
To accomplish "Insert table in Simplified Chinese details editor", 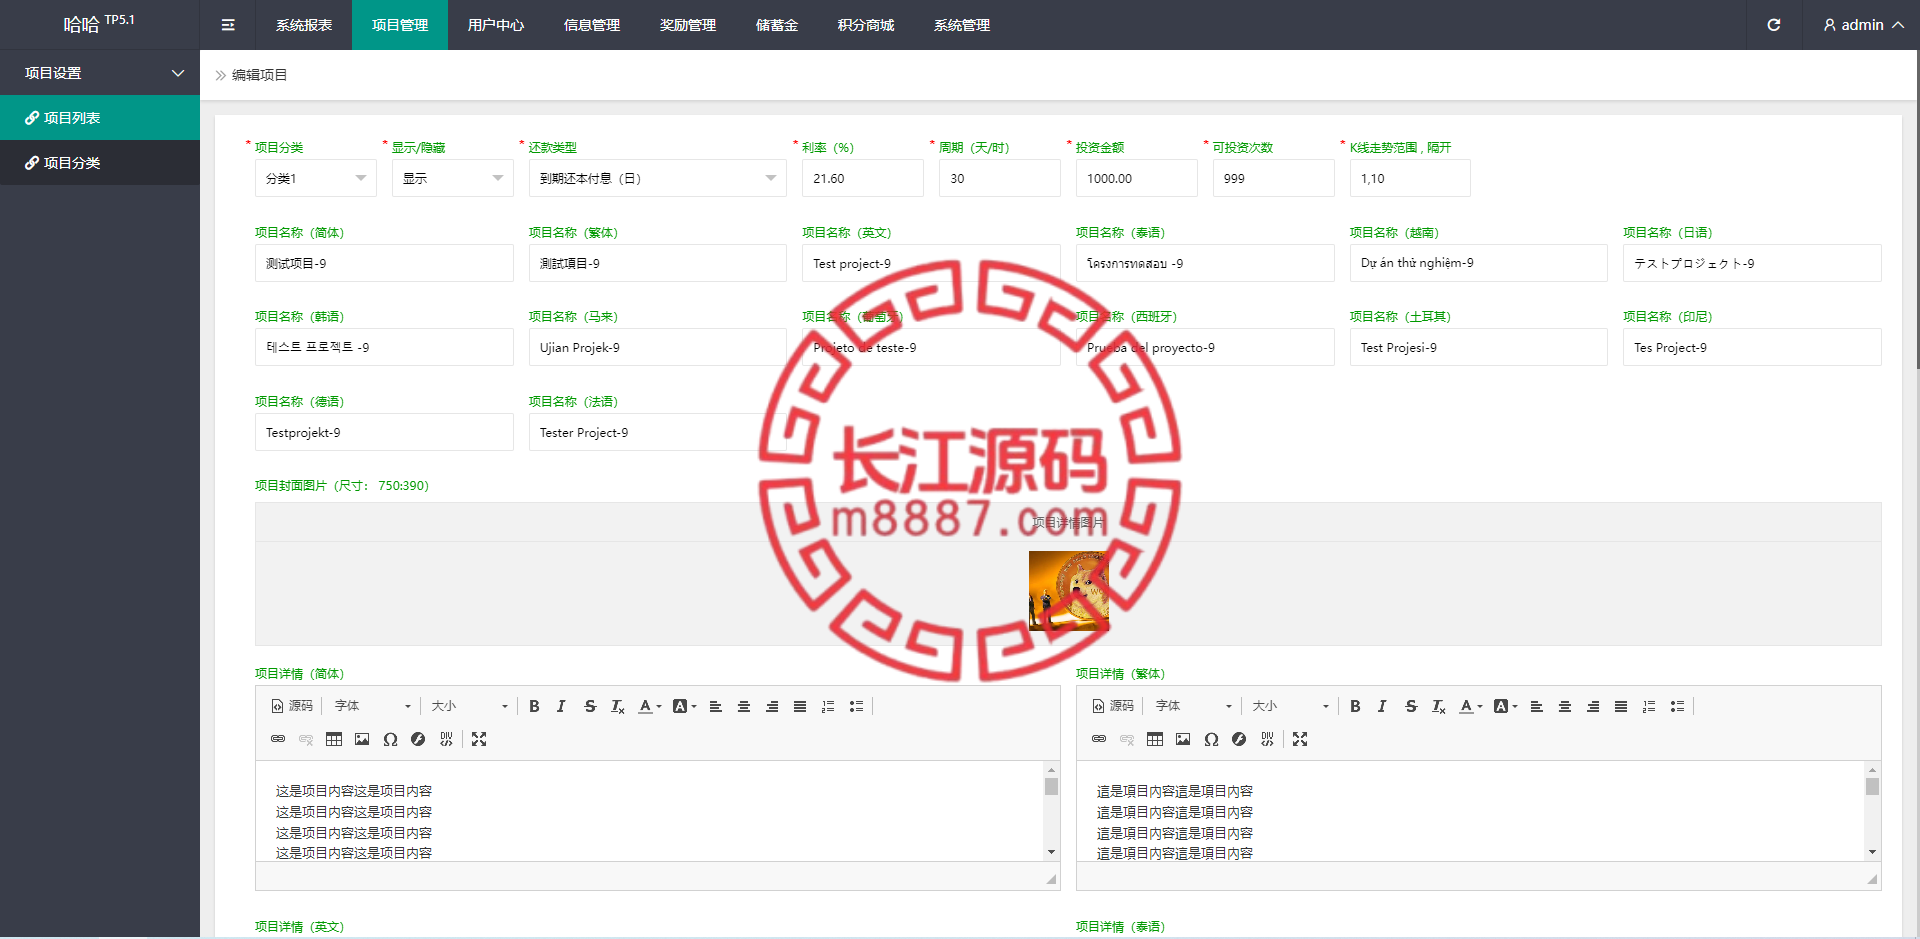I will tap(334, 739).
